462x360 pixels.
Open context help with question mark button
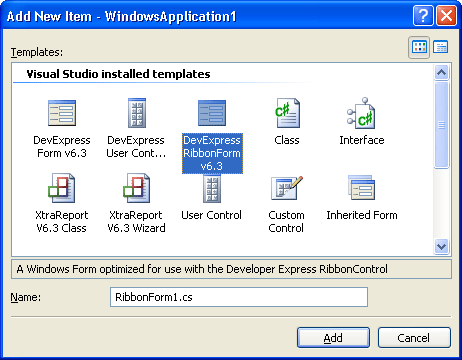pyautogui.click(x=423, y=16)
